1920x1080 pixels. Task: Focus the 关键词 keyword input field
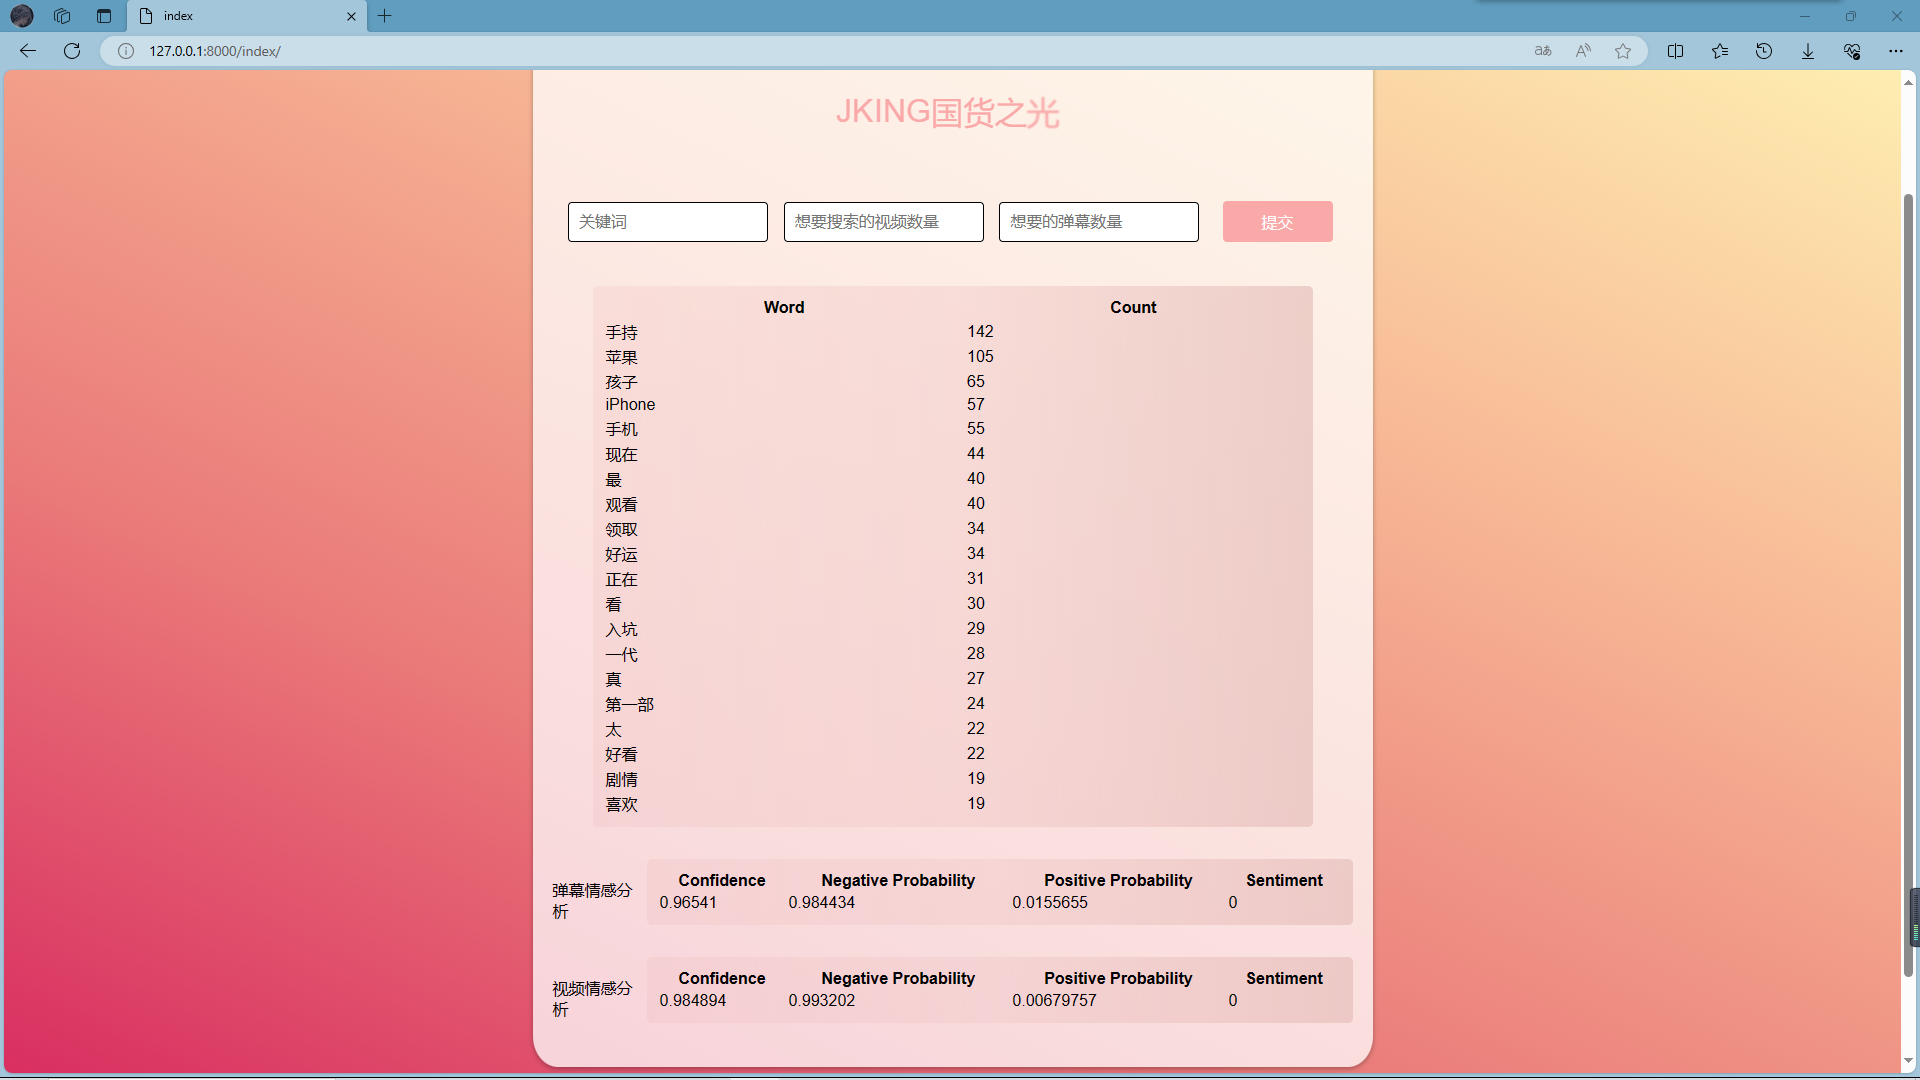point(668,222)
